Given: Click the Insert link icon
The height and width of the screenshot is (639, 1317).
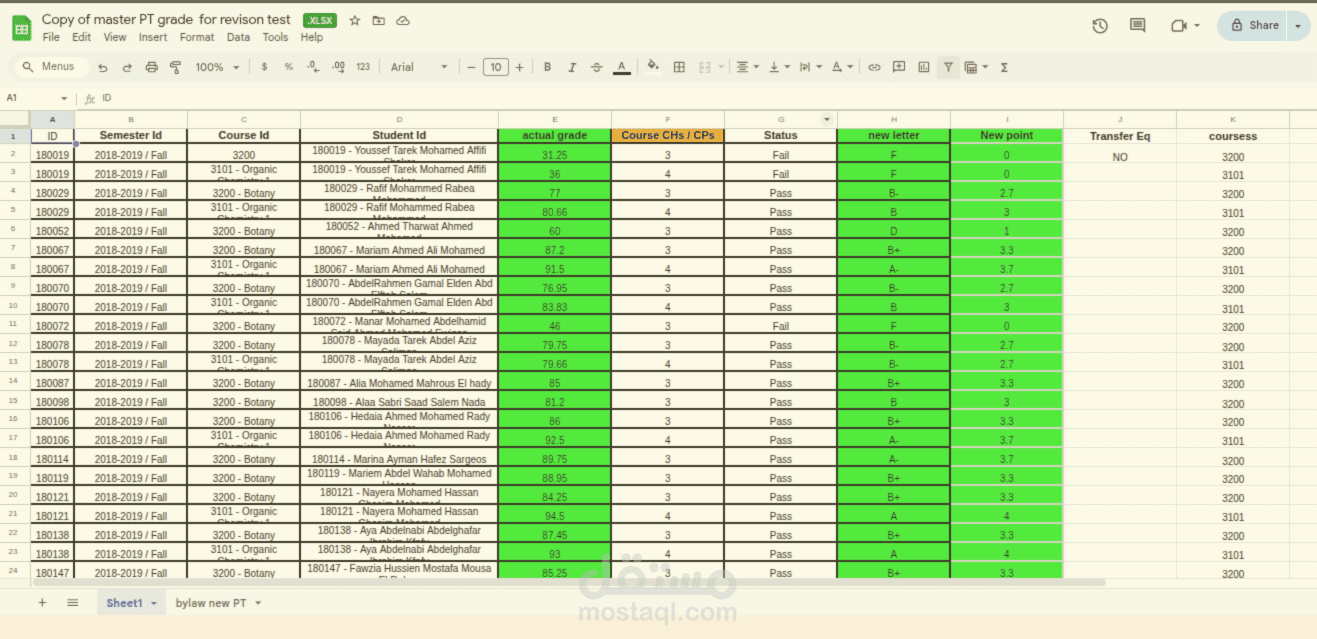Looking at the screenshot, I should tap(874, 67).
